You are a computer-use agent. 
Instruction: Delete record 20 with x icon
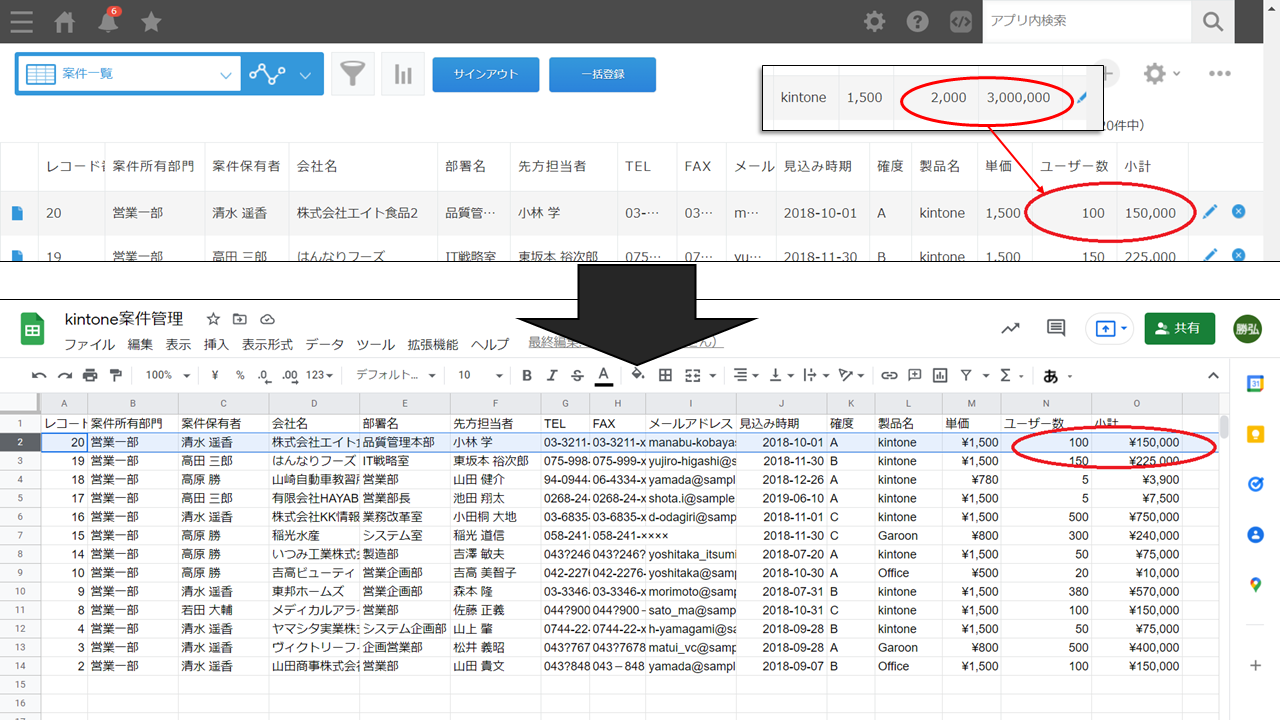click(1239, 212)
